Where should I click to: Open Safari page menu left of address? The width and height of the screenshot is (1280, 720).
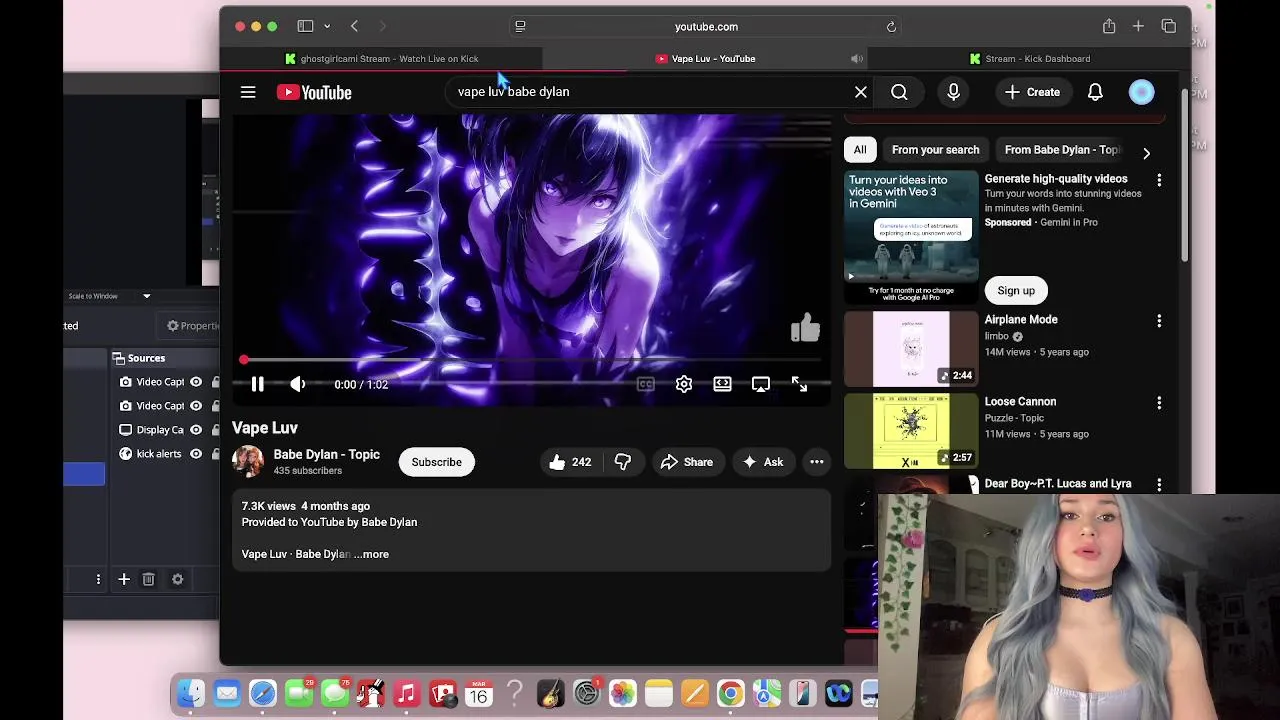pyautogui.click(x=520, y=27)
